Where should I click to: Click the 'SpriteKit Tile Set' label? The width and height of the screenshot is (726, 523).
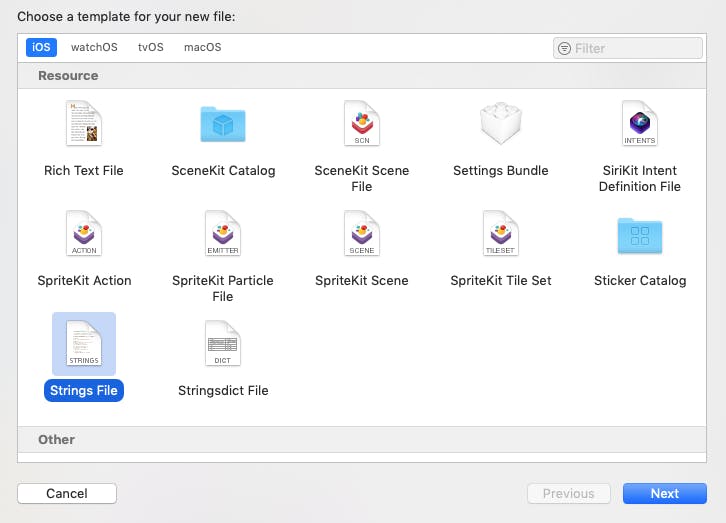[501, 281]
